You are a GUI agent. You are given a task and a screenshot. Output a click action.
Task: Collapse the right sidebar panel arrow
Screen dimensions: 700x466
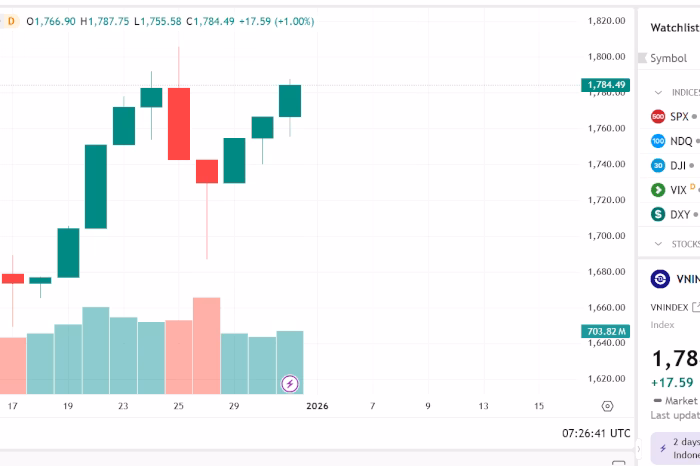pyautogui.click(x=638, y=449)
